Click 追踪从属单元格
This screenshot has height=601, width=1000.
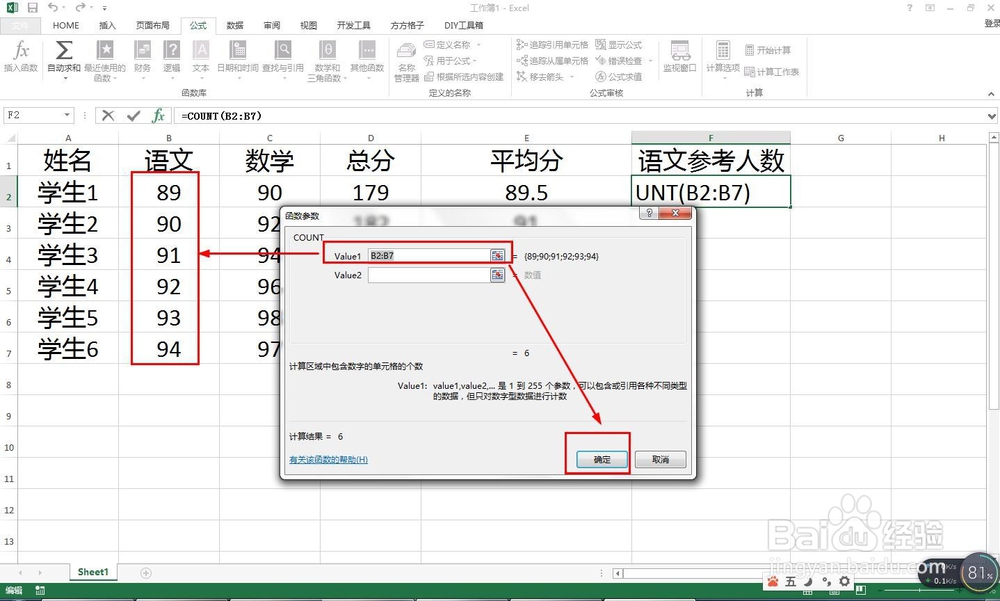pos(552,61)
